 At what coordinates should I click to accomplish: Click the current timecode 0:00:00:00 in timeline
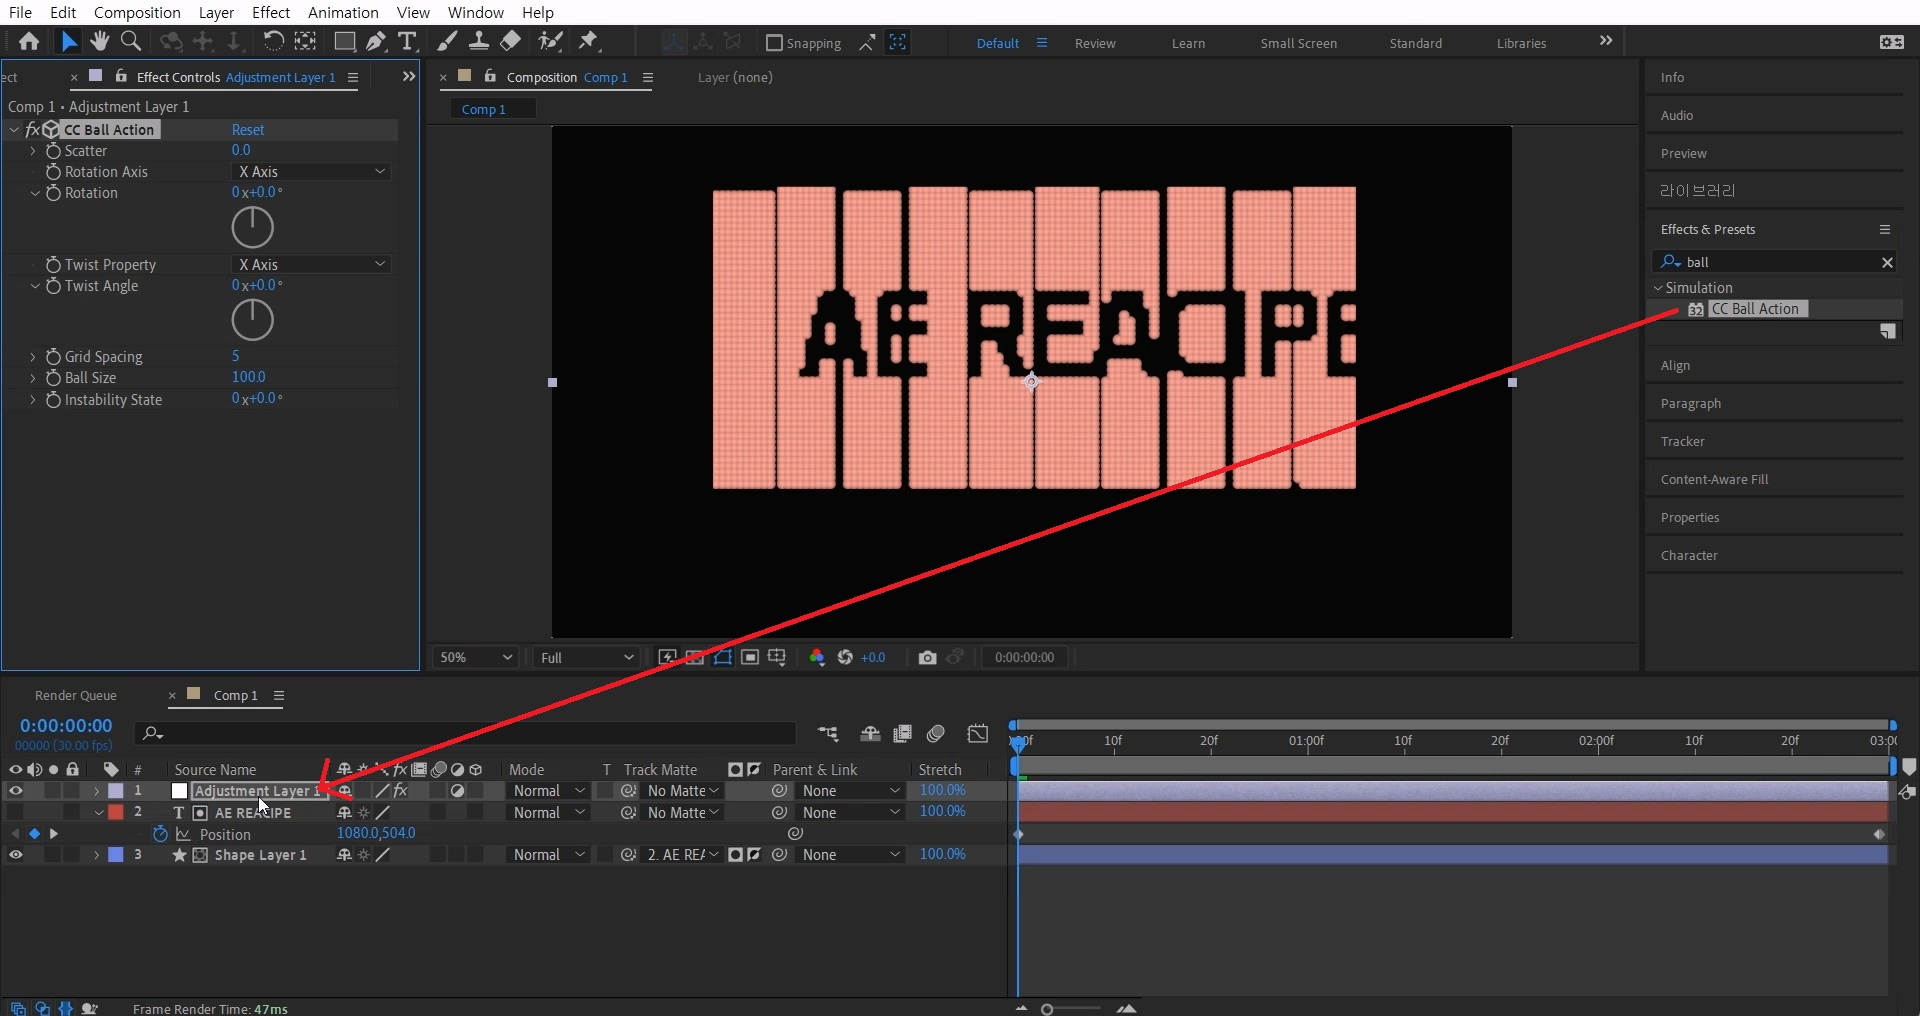pyautogui.click(x=66, y=726)
